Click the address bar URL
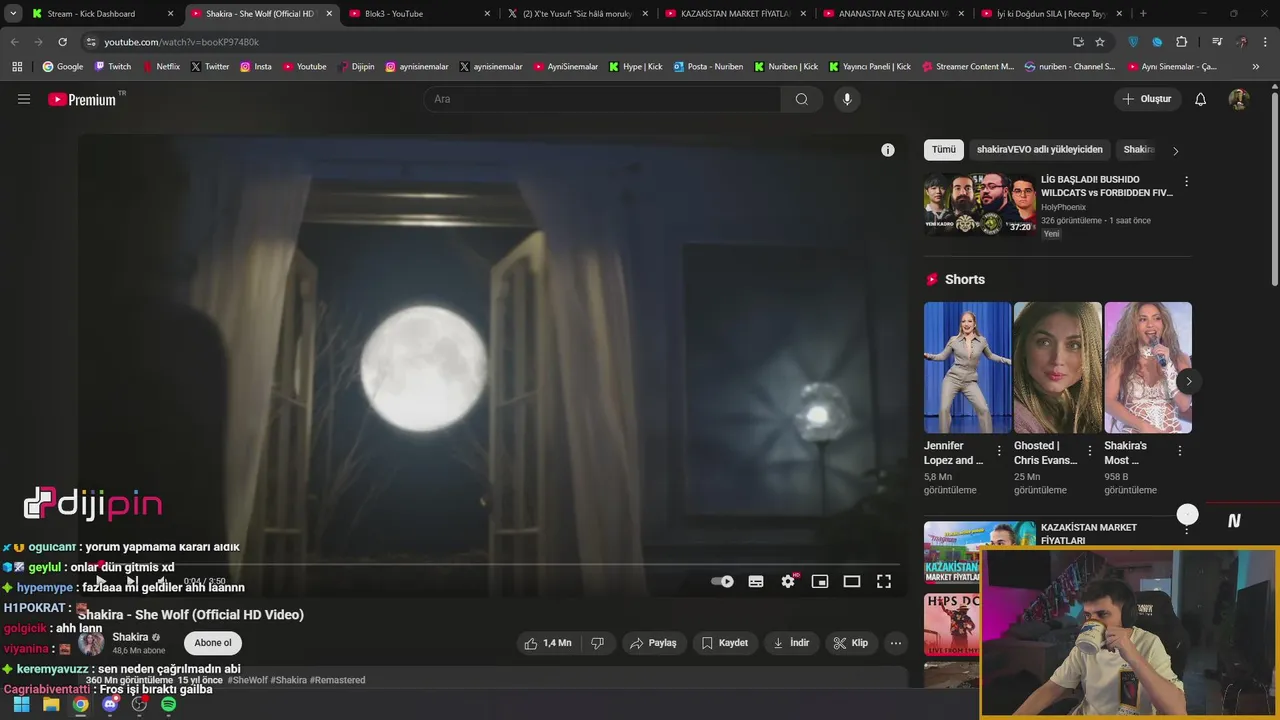Screen dimensions: 1280x720 click(x=181, y=42)
